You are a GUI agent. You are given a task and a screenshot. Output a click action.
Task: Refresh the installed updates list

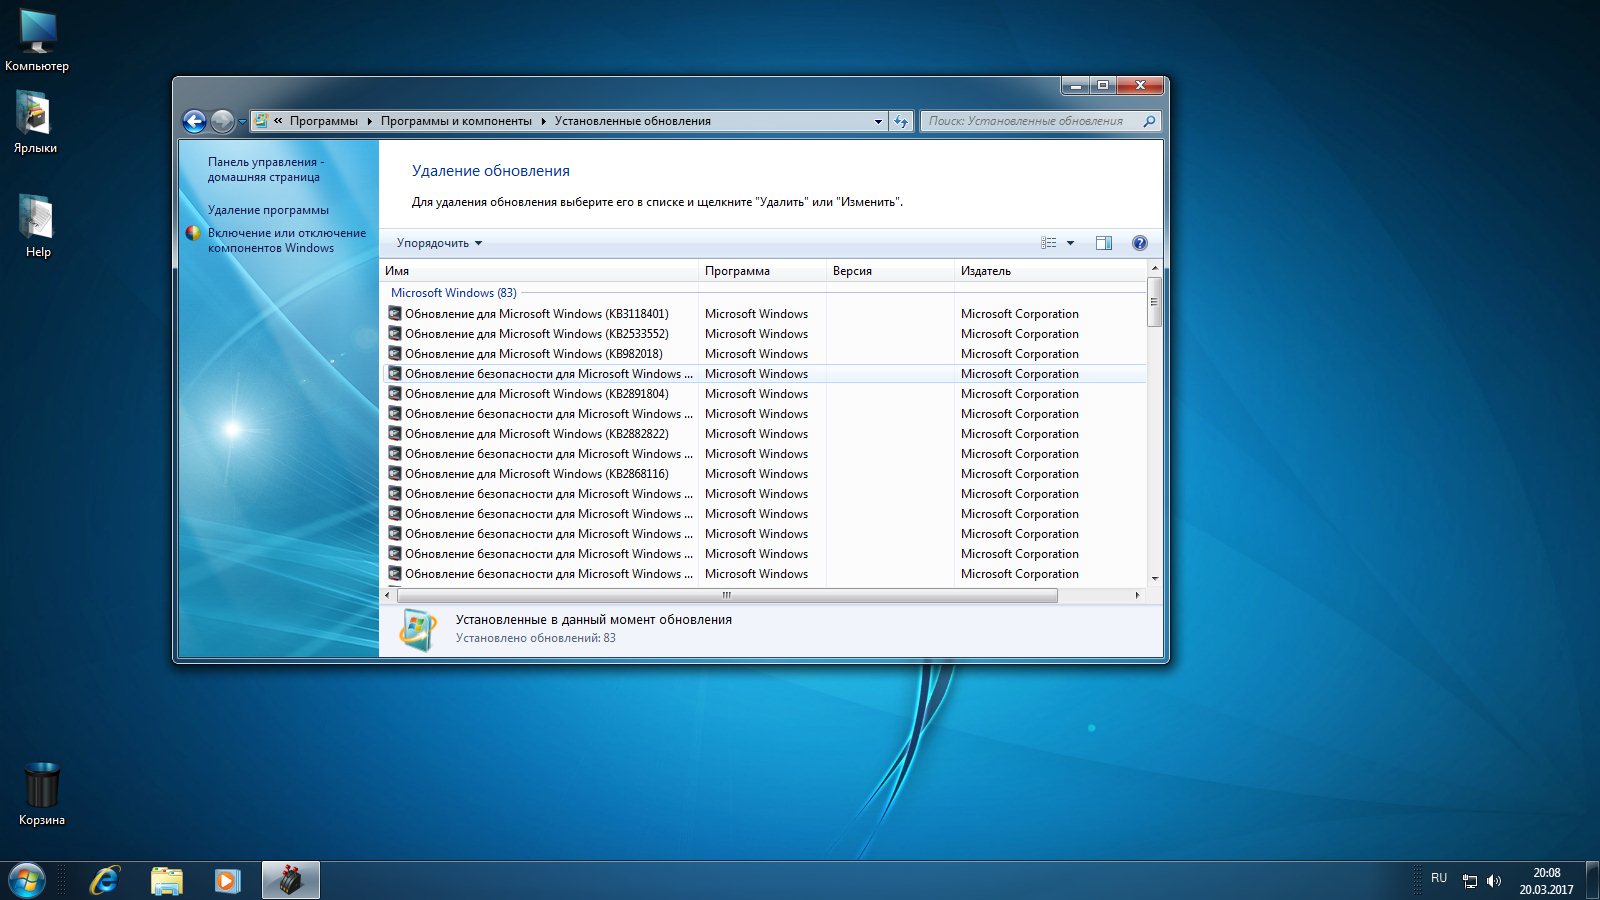(x=901, y=121)
